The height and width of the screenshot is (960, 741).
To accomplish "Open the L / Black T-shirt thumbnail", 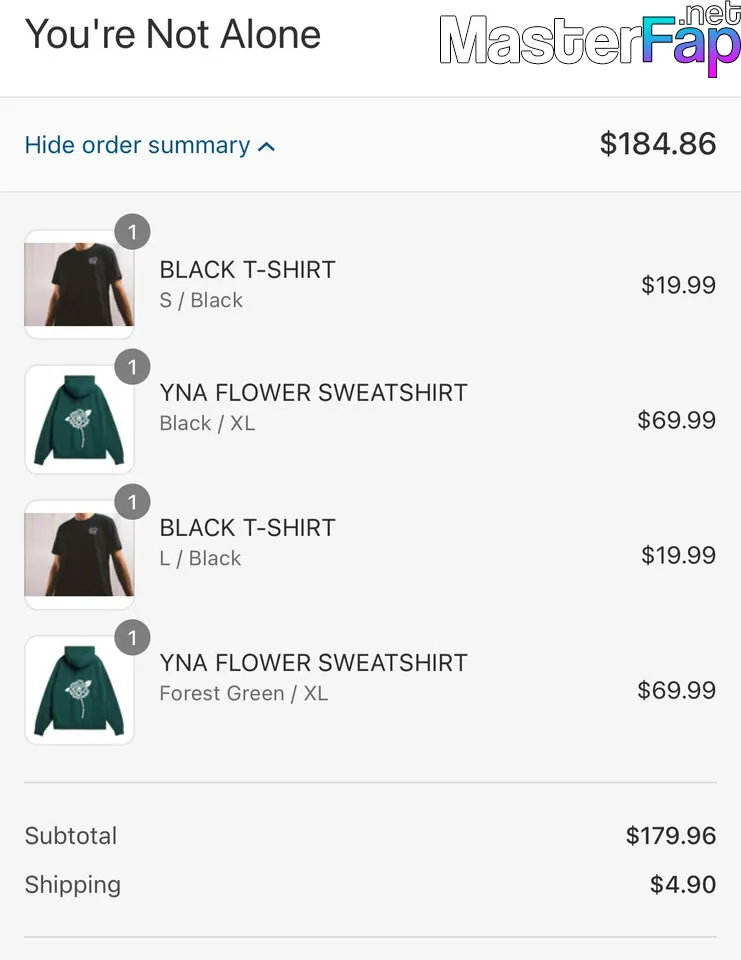I will (x=79, y=555).
